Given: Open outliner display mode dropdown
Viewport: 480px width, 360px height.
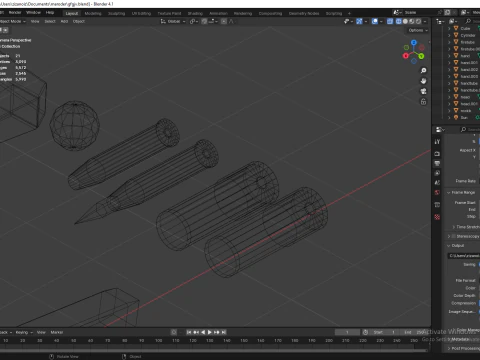Looking at the screenshot, I should pyautogui.click(x=452, y=21).
